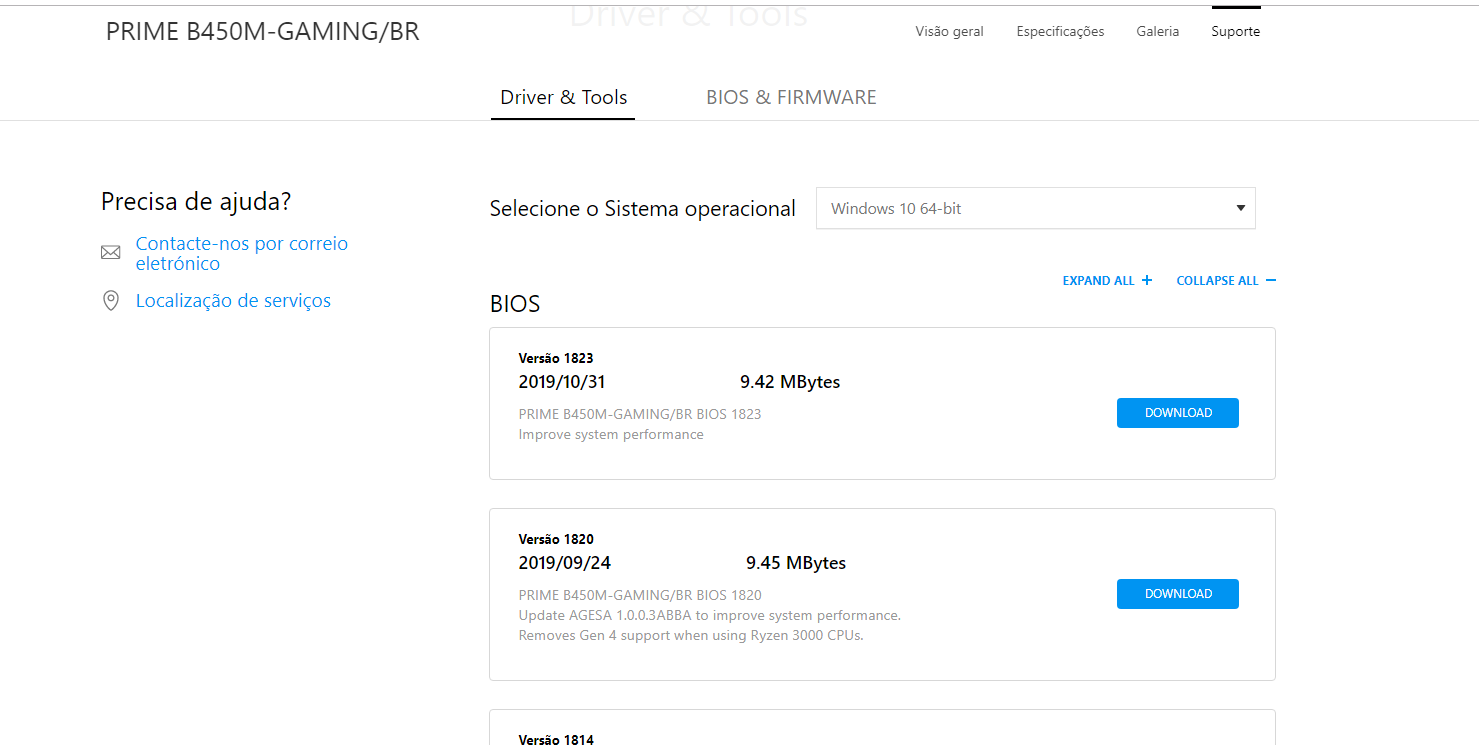Click the text Versão 1820
1479x745 pixels.
click(x=556, y=539)
